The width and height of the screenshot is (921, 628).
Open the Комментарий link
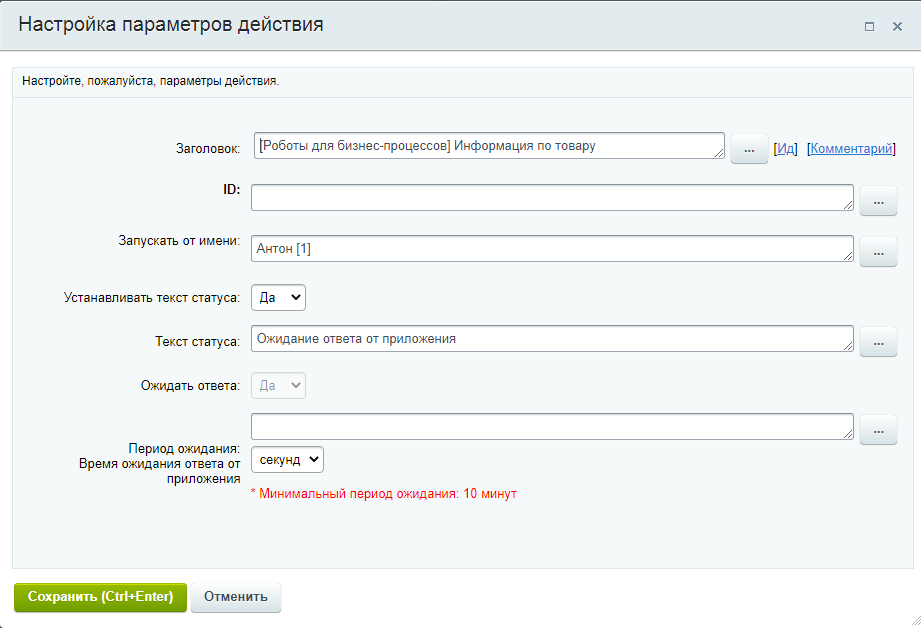coord(851,149)
